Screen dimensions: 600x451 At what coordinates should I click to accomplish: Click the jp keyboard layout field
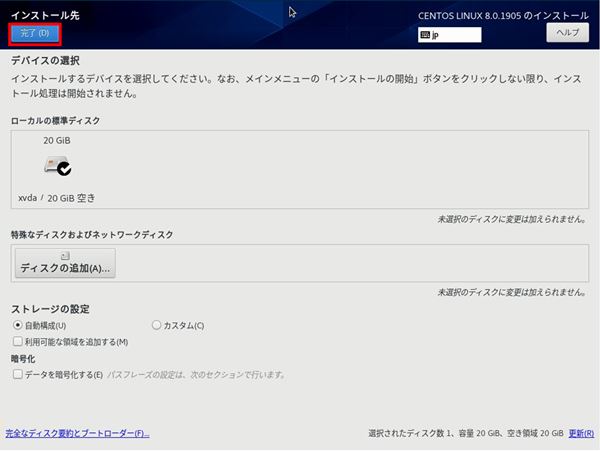tap(450, 35)
